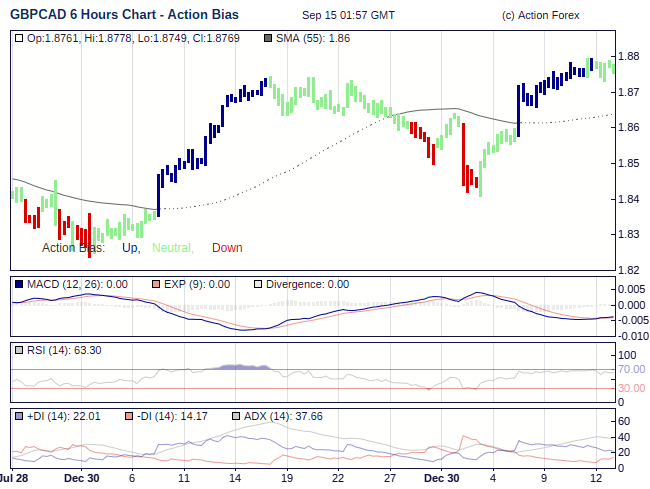The width and height of the screenshot is (650, 489).
Task: Click the RSI 30.00 oversold level label
Action: tap(632, 387)
